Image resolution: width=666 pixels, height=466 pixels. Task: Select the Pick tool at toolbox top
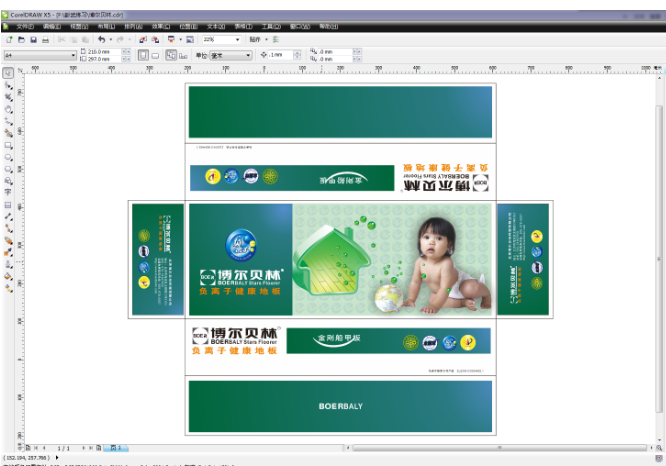(9, 75)
